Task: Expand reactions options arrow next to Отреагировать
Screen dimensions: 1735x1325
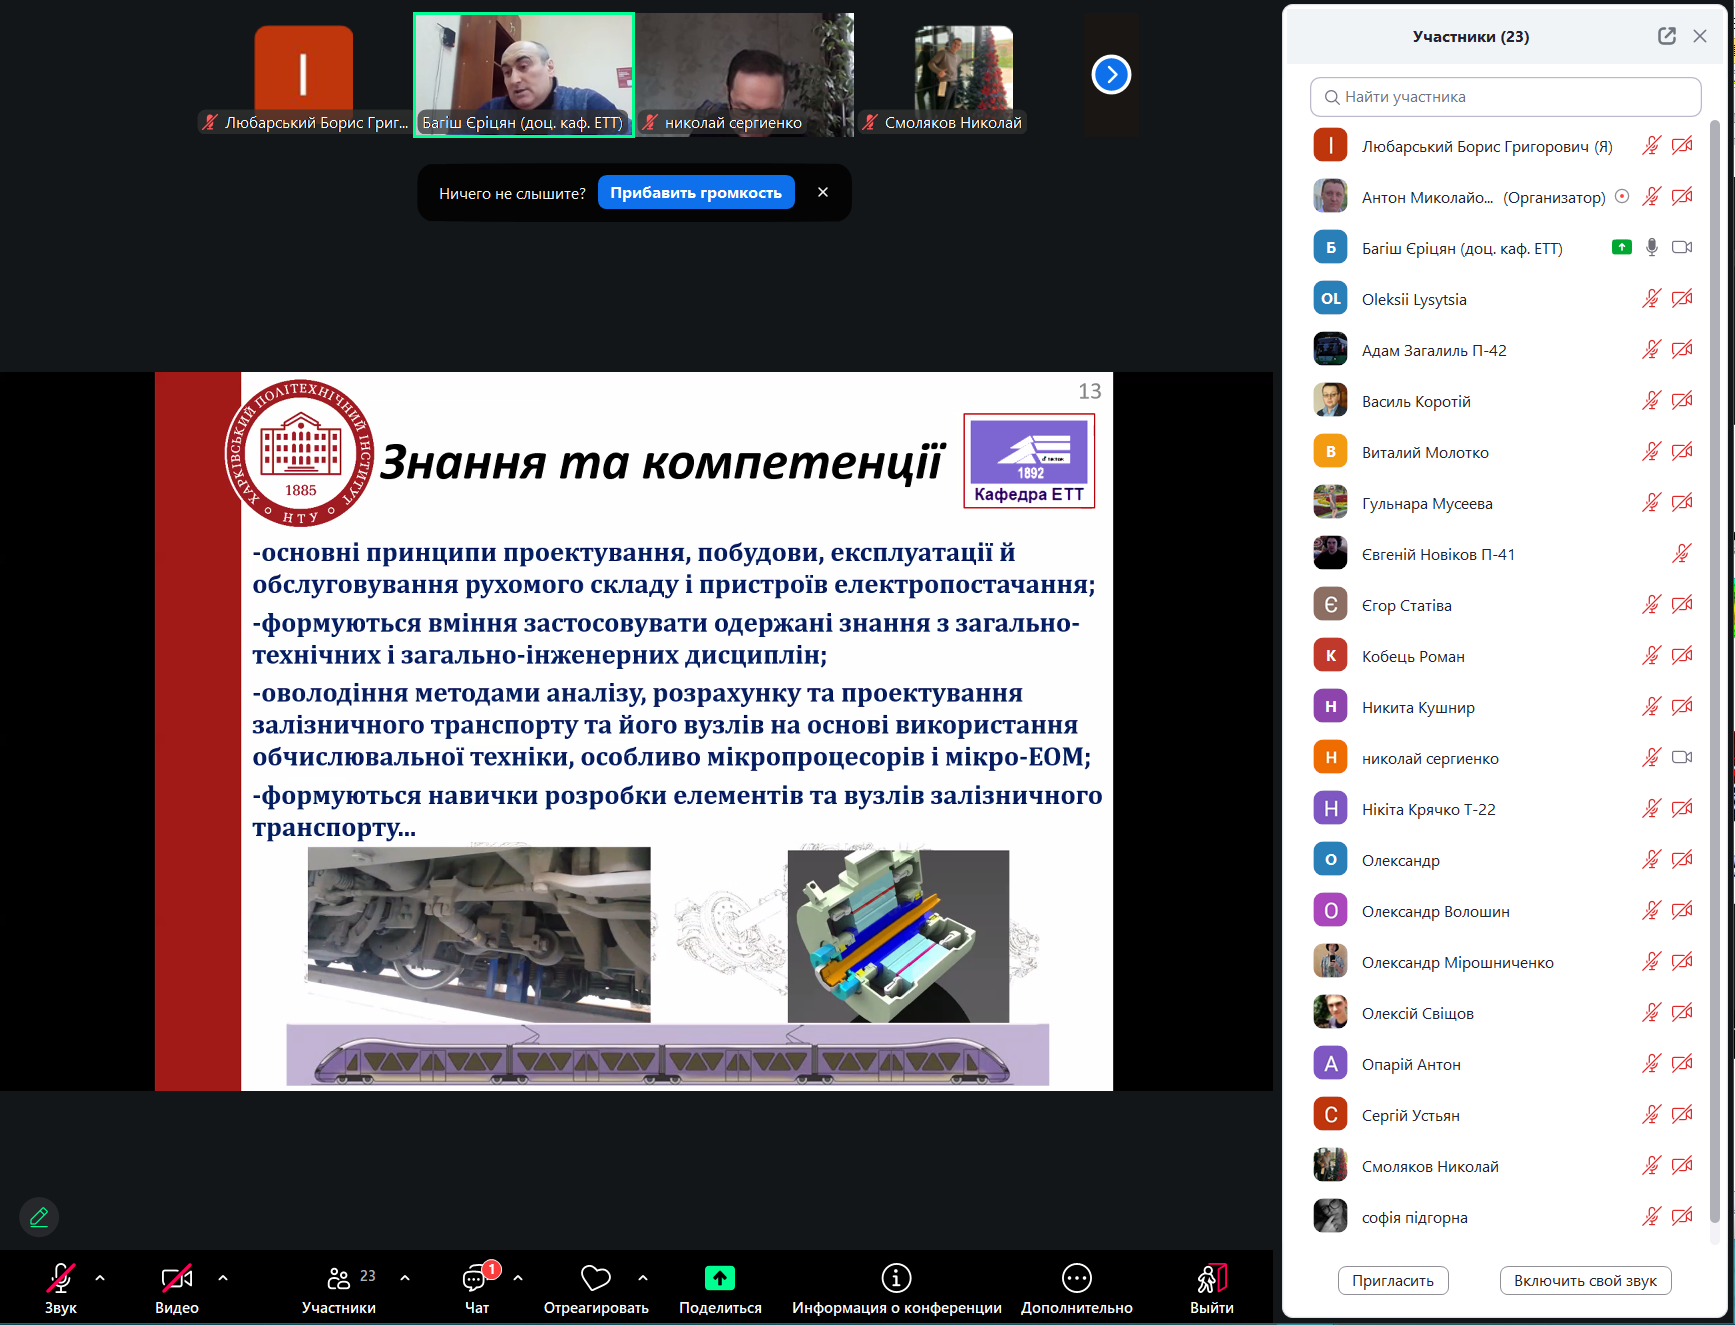Action: point(643,1278)
